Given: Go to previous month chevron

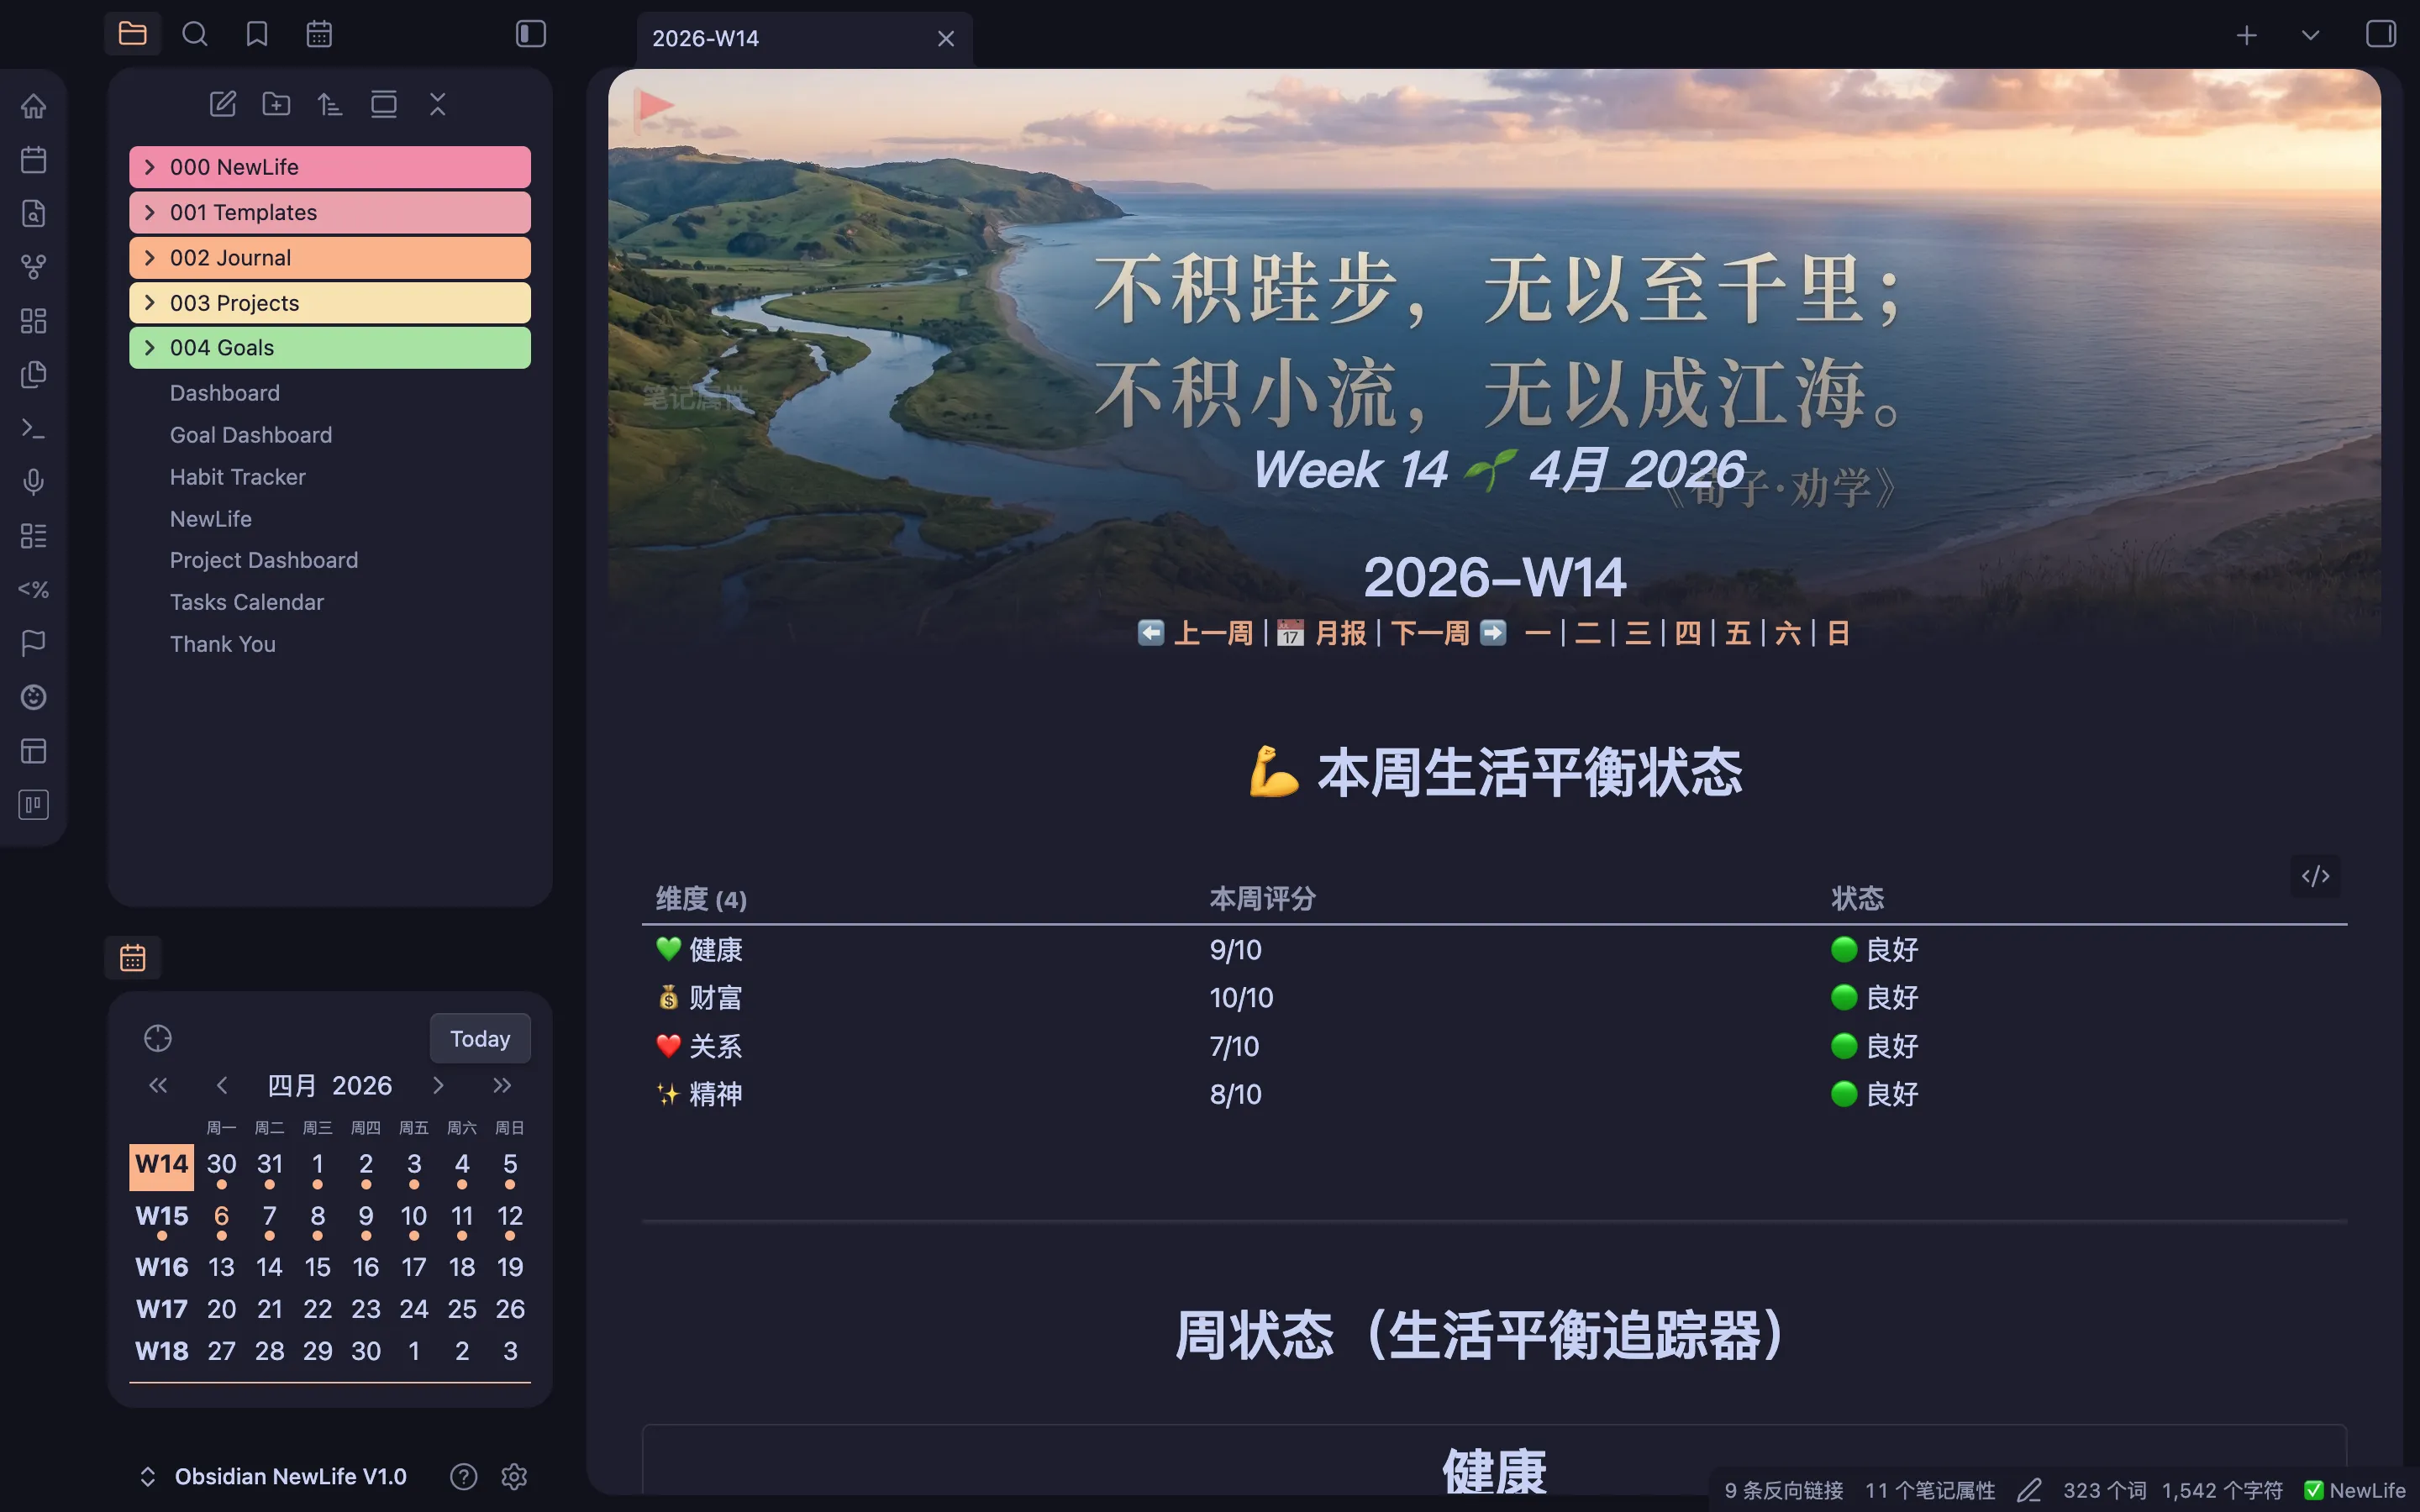Looking at the screenshot, I should click(222, 1085).
